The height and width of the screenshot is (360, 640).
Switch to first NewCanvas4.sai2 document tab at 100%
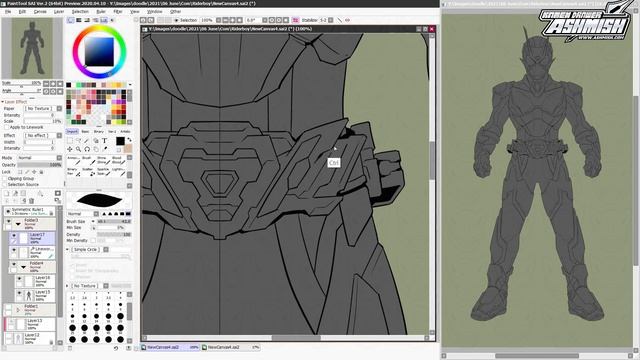[170, 347]
